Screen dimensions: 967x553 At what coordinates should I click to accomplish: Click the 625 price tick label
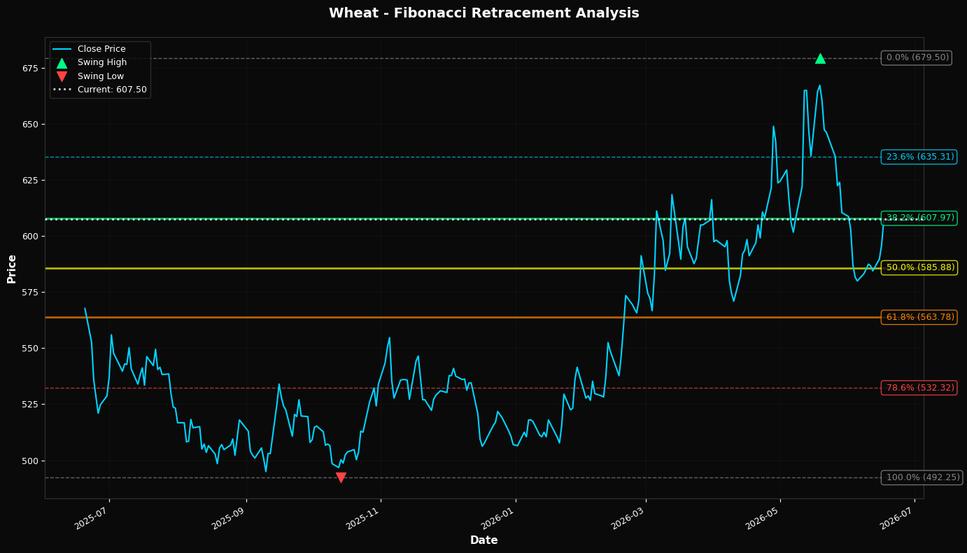coord(30,181)
